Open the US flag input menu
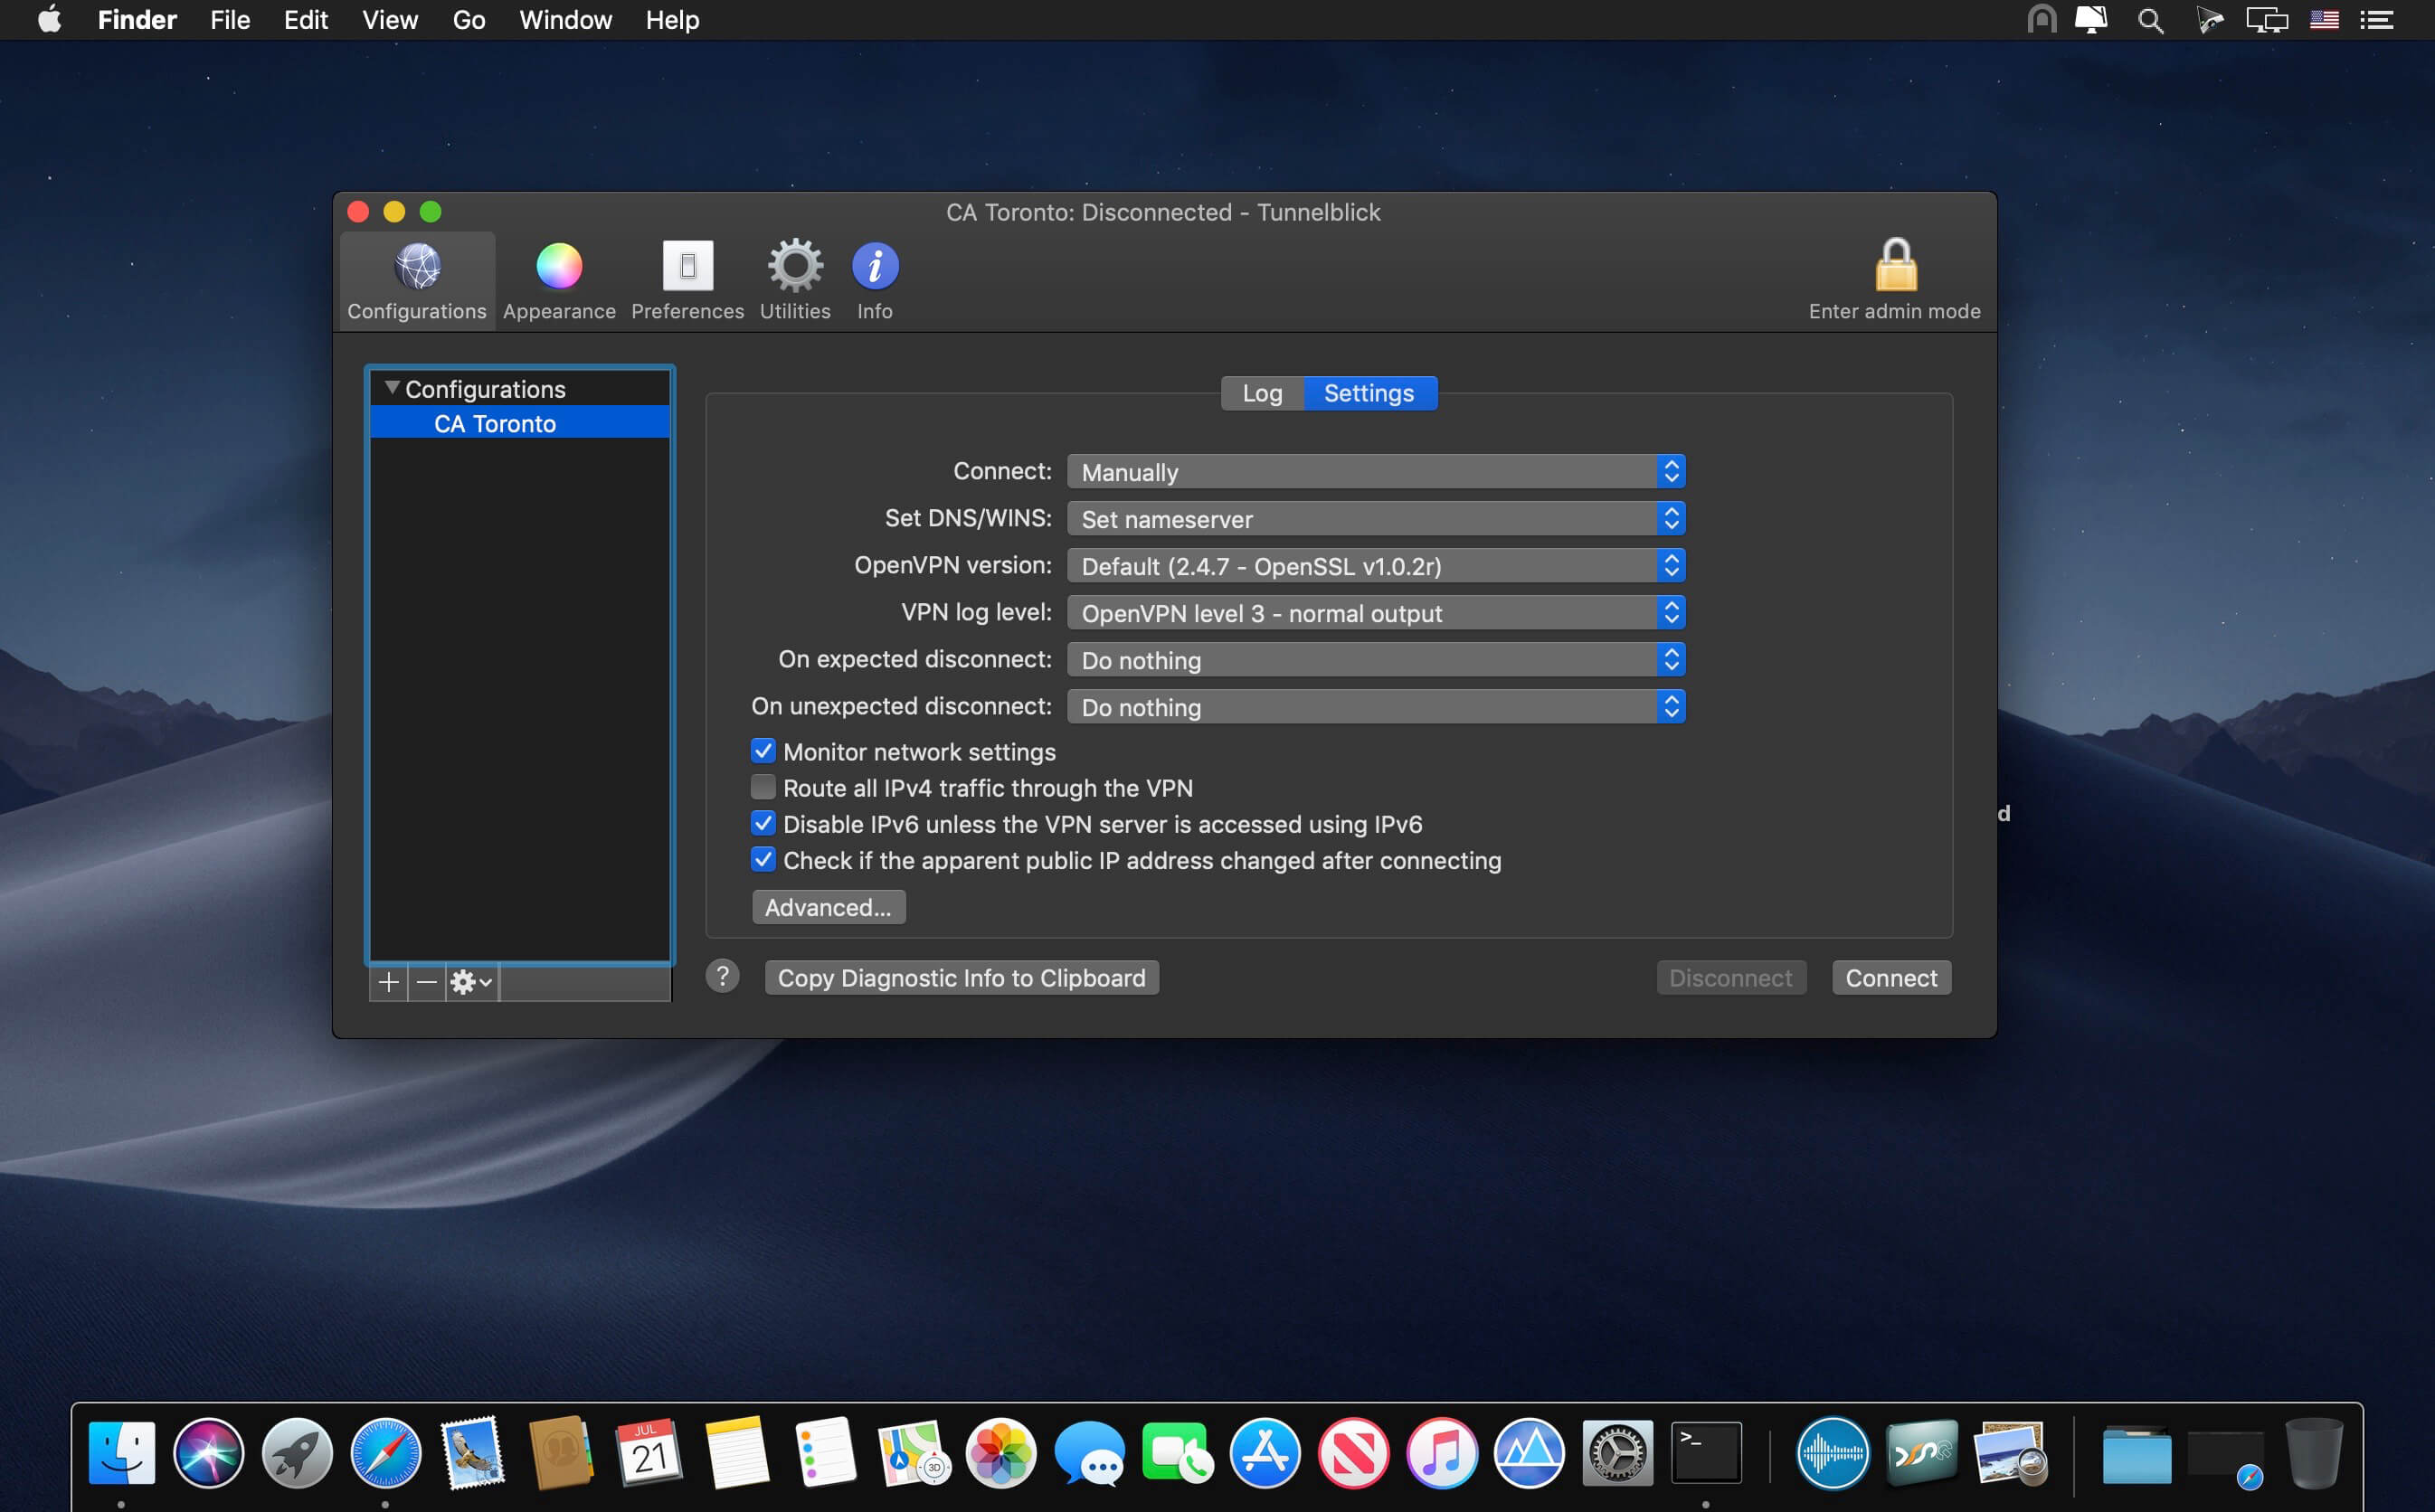Screen dimensions: 2435x1512 [x=2324, y=20]
